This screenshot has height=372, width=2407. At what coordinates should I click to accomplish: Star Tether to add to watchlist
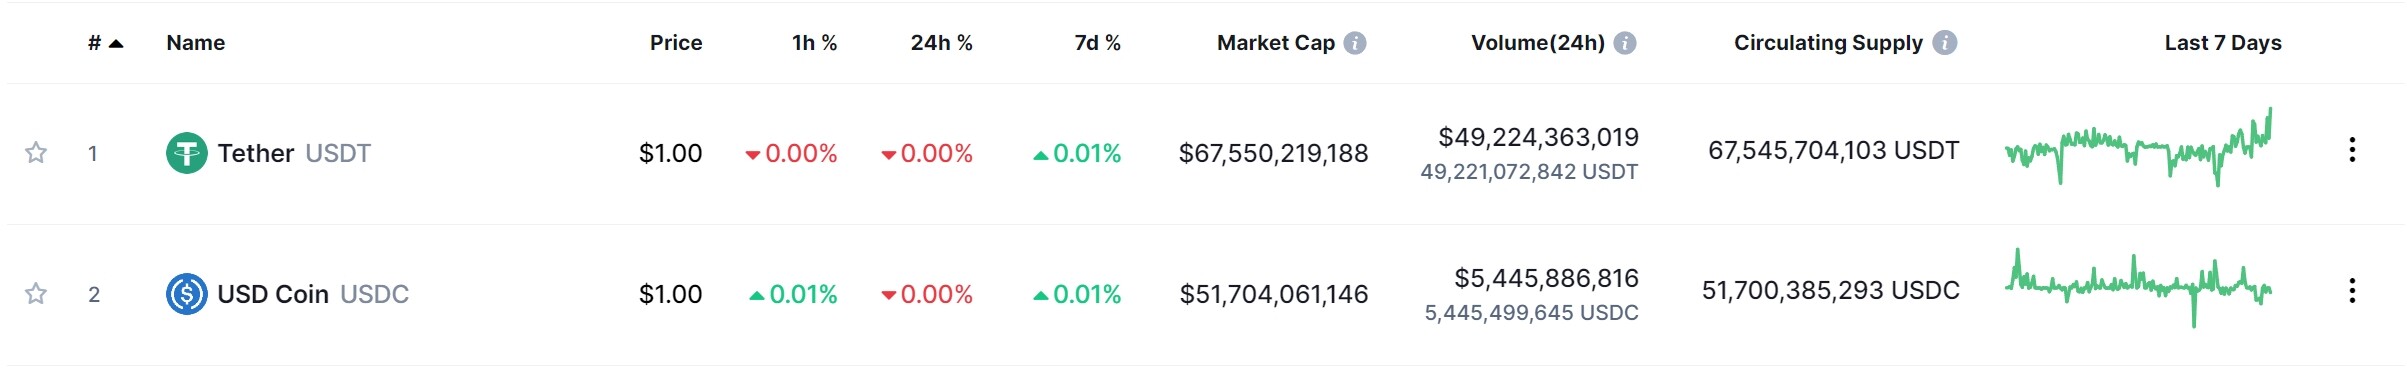click(x=36, y=153)
